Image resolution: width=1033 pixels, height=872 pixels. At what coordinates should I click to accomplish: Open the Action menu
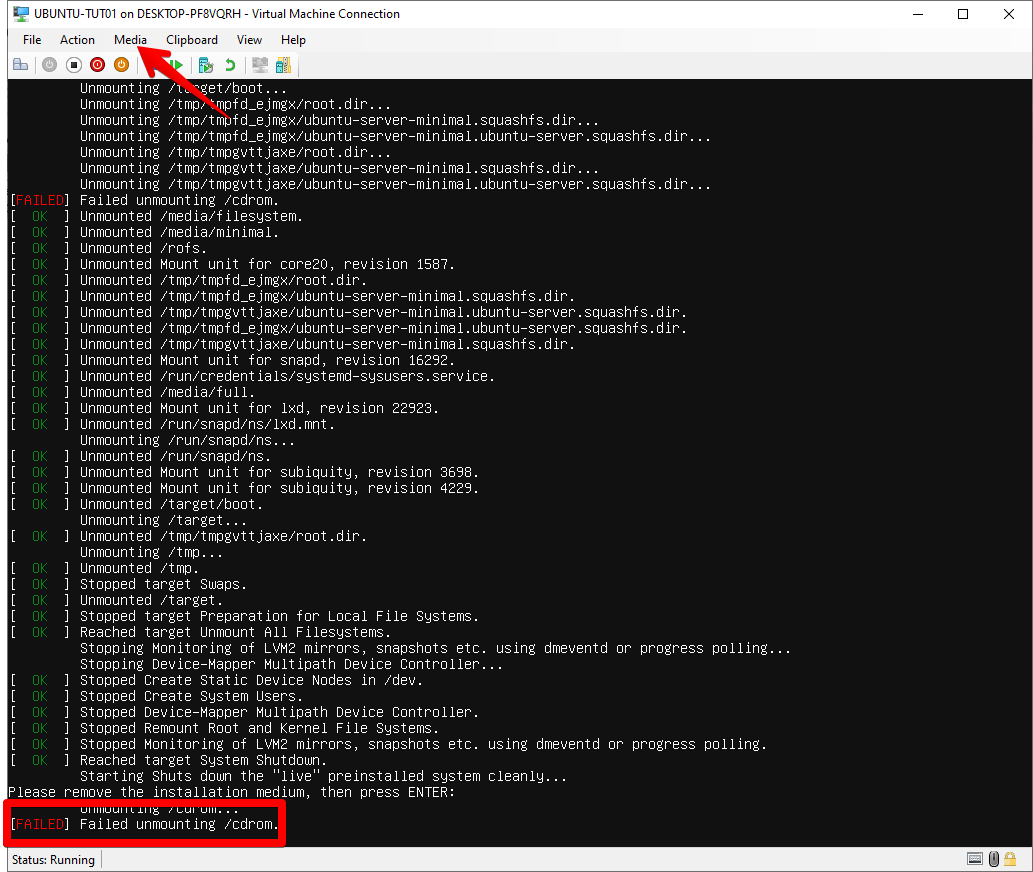click(x=77, y=40)
